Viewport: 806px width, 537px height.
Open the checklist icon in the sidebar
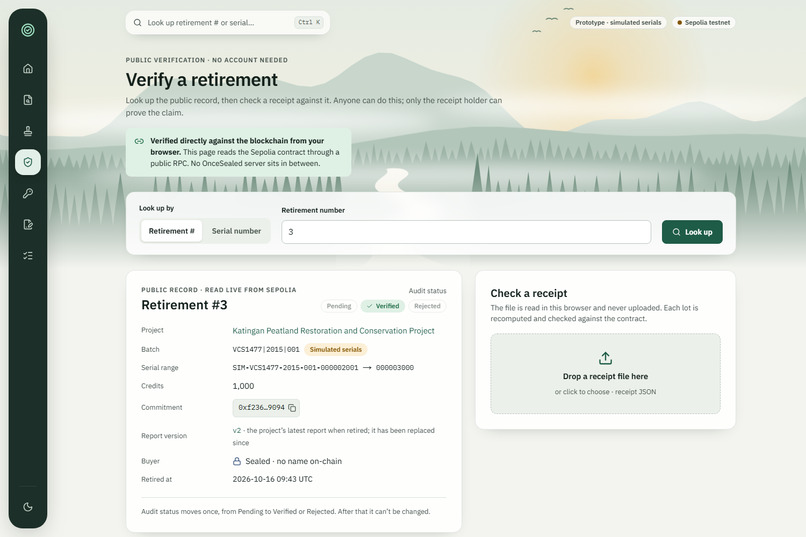[28, 255]
